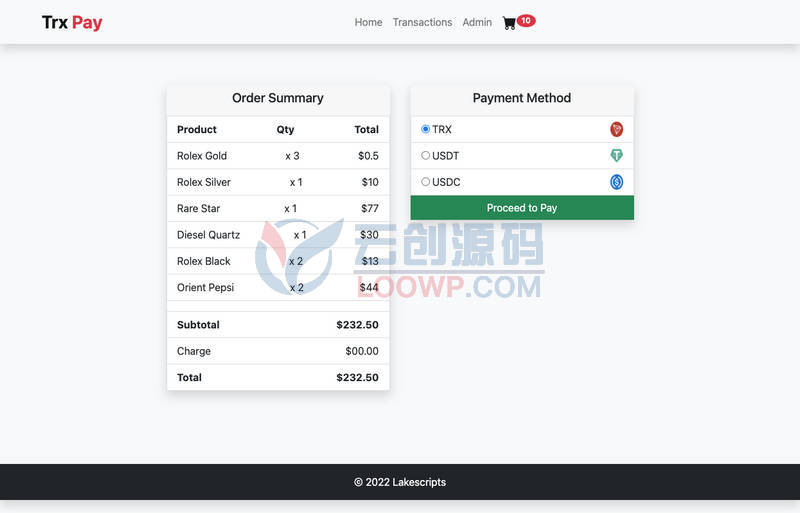This screenshot has width=800, height=513.
Task: Click the green USDT Tether logo
Action: (x=616, y=155)
